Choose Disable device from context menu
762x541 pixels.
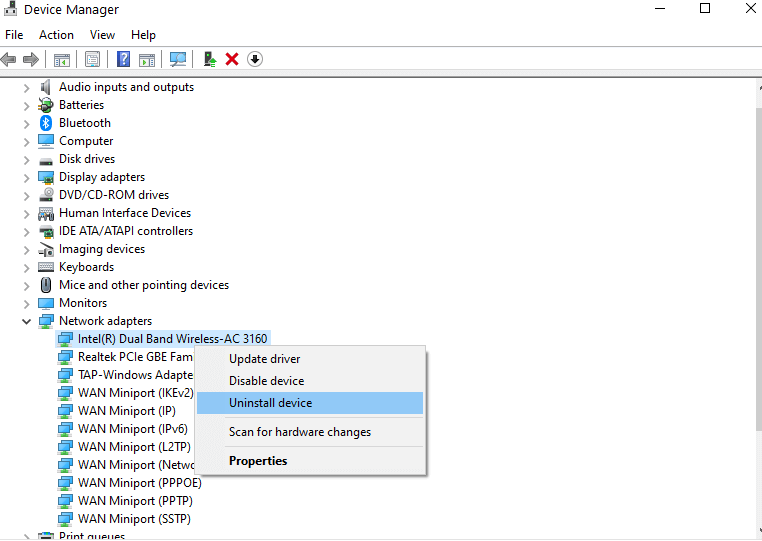tap(310, 381)
